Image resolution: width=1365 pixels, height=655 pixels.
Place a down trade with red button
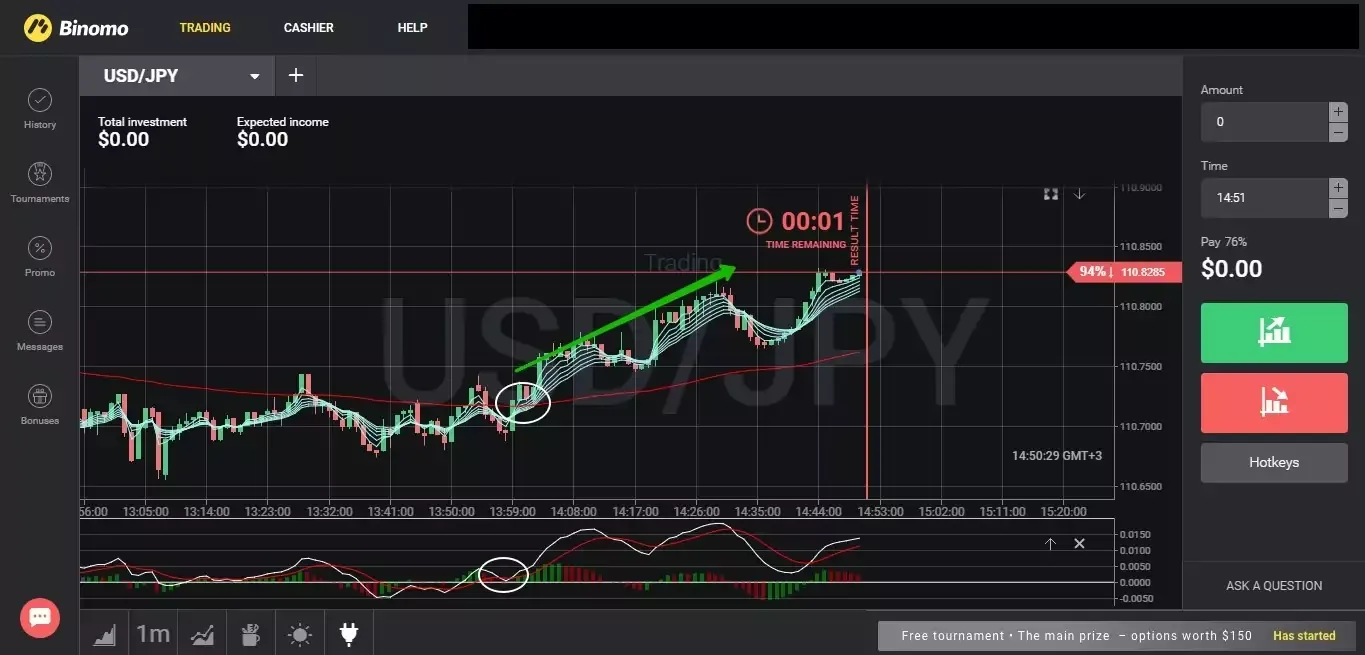pyautogui.click(x=1274, y=403)
